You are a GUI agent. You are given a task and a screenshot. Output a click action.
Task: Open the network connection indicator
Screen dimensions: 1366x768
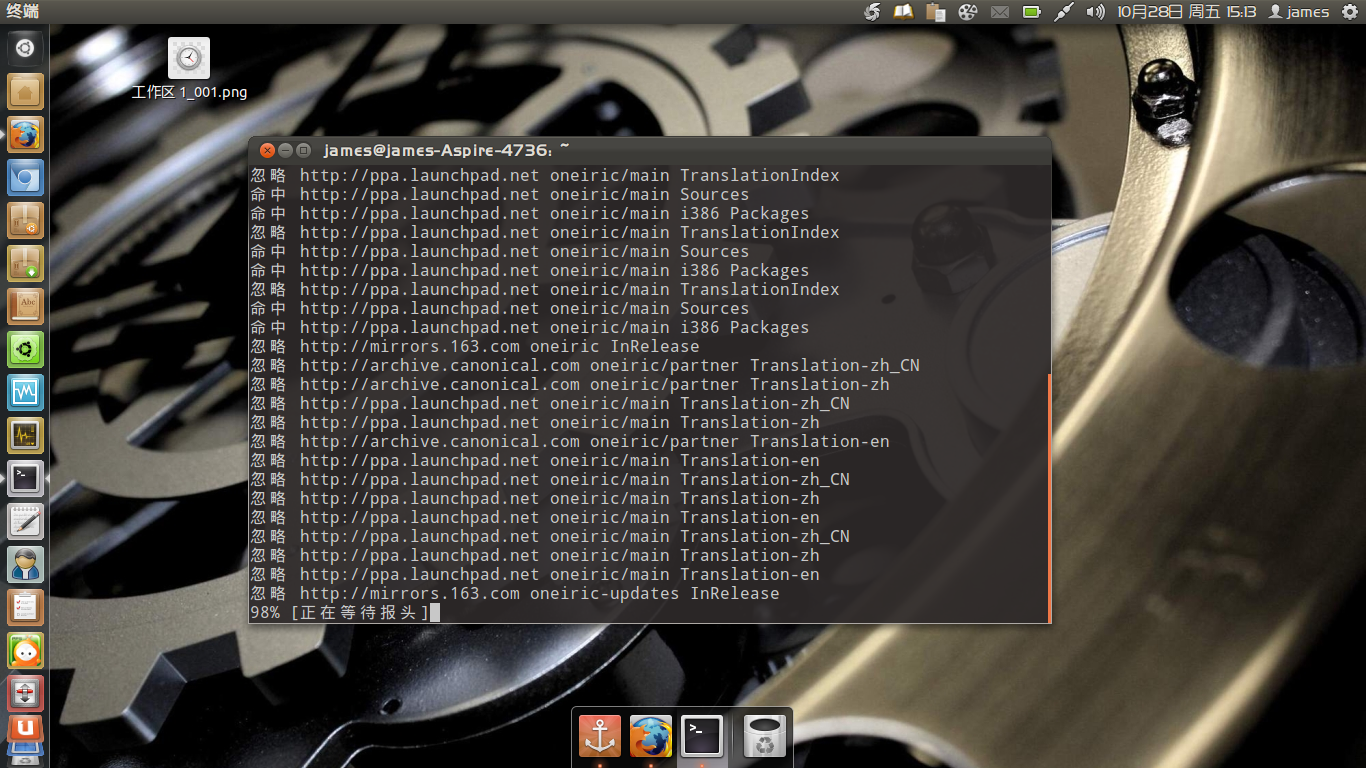(1063, 12)
